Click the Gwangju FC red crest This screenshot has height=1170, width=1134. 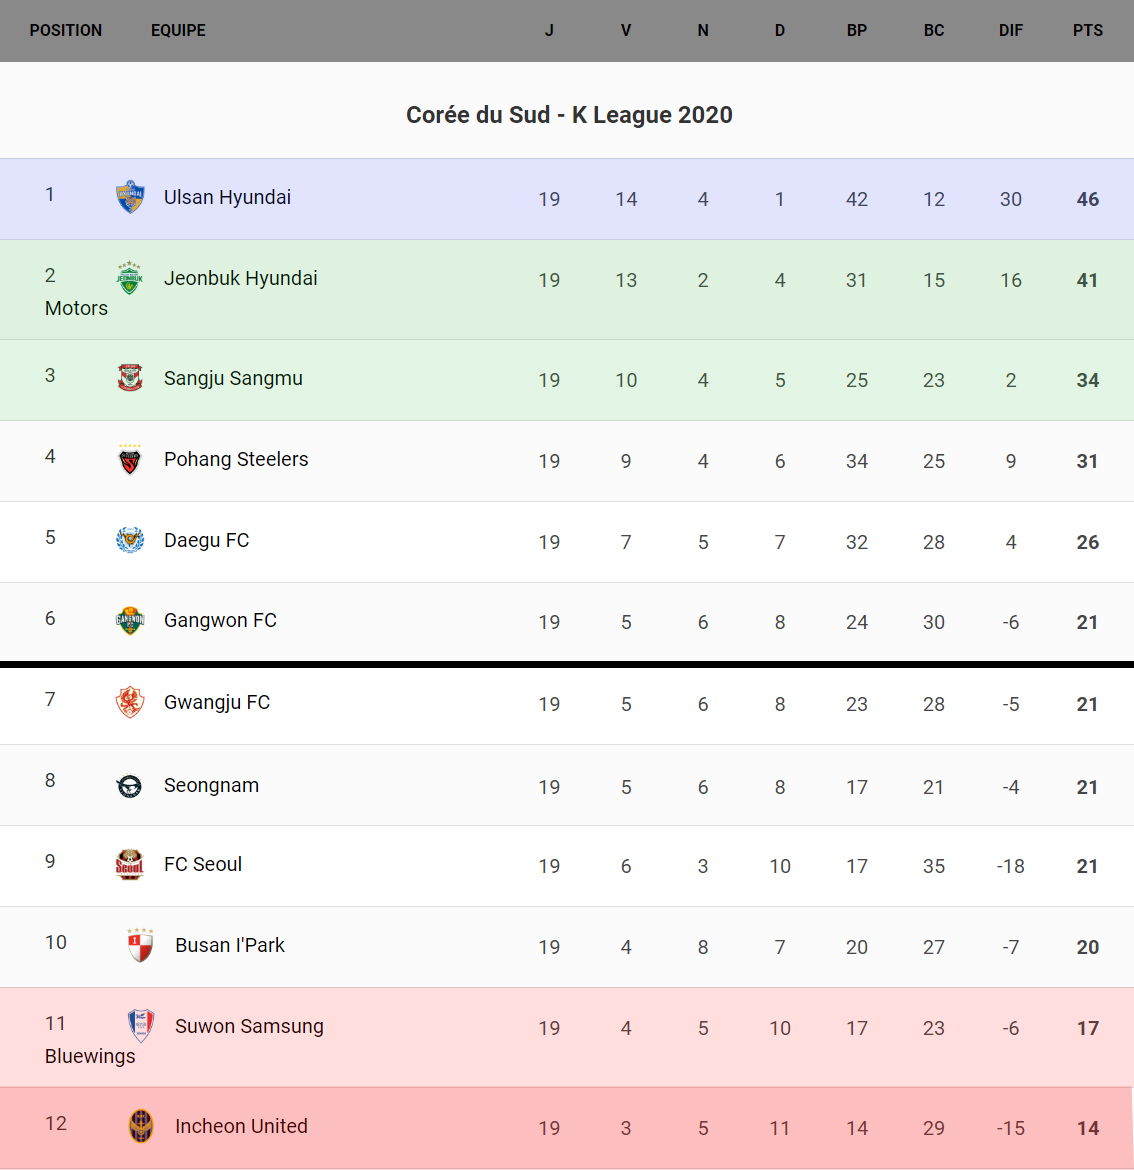130,702
